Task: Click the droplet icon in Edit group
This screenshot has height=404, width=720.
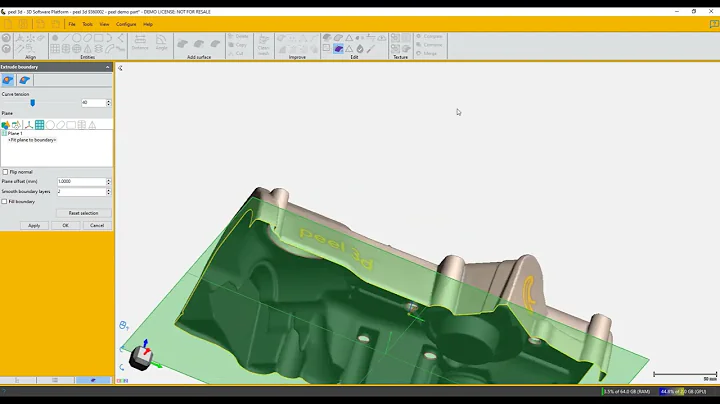Action: [360, 49]
